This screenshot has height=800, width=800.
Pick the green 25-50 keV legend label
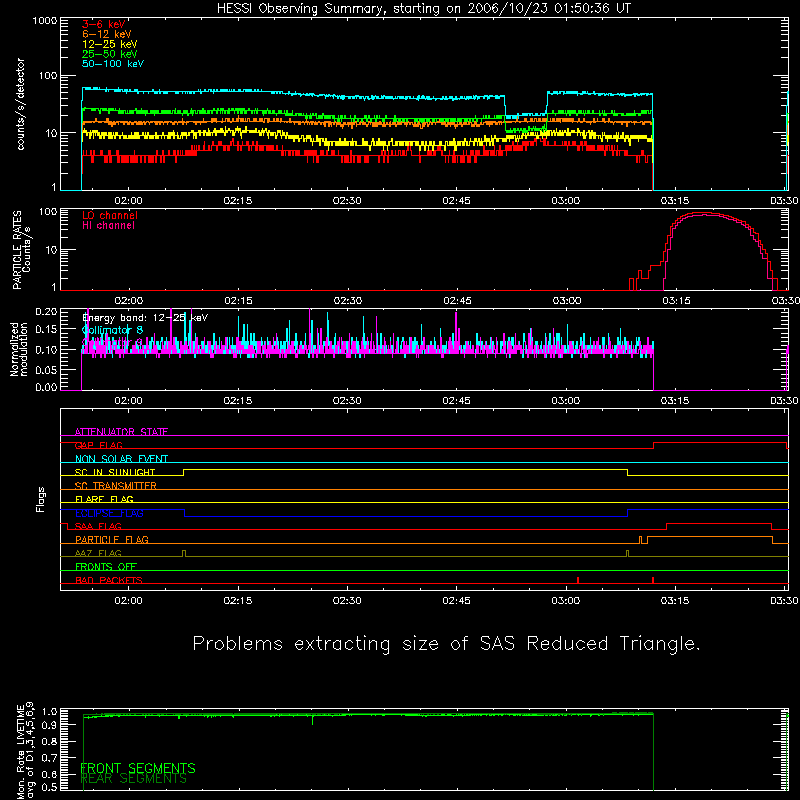coord(110,54)
